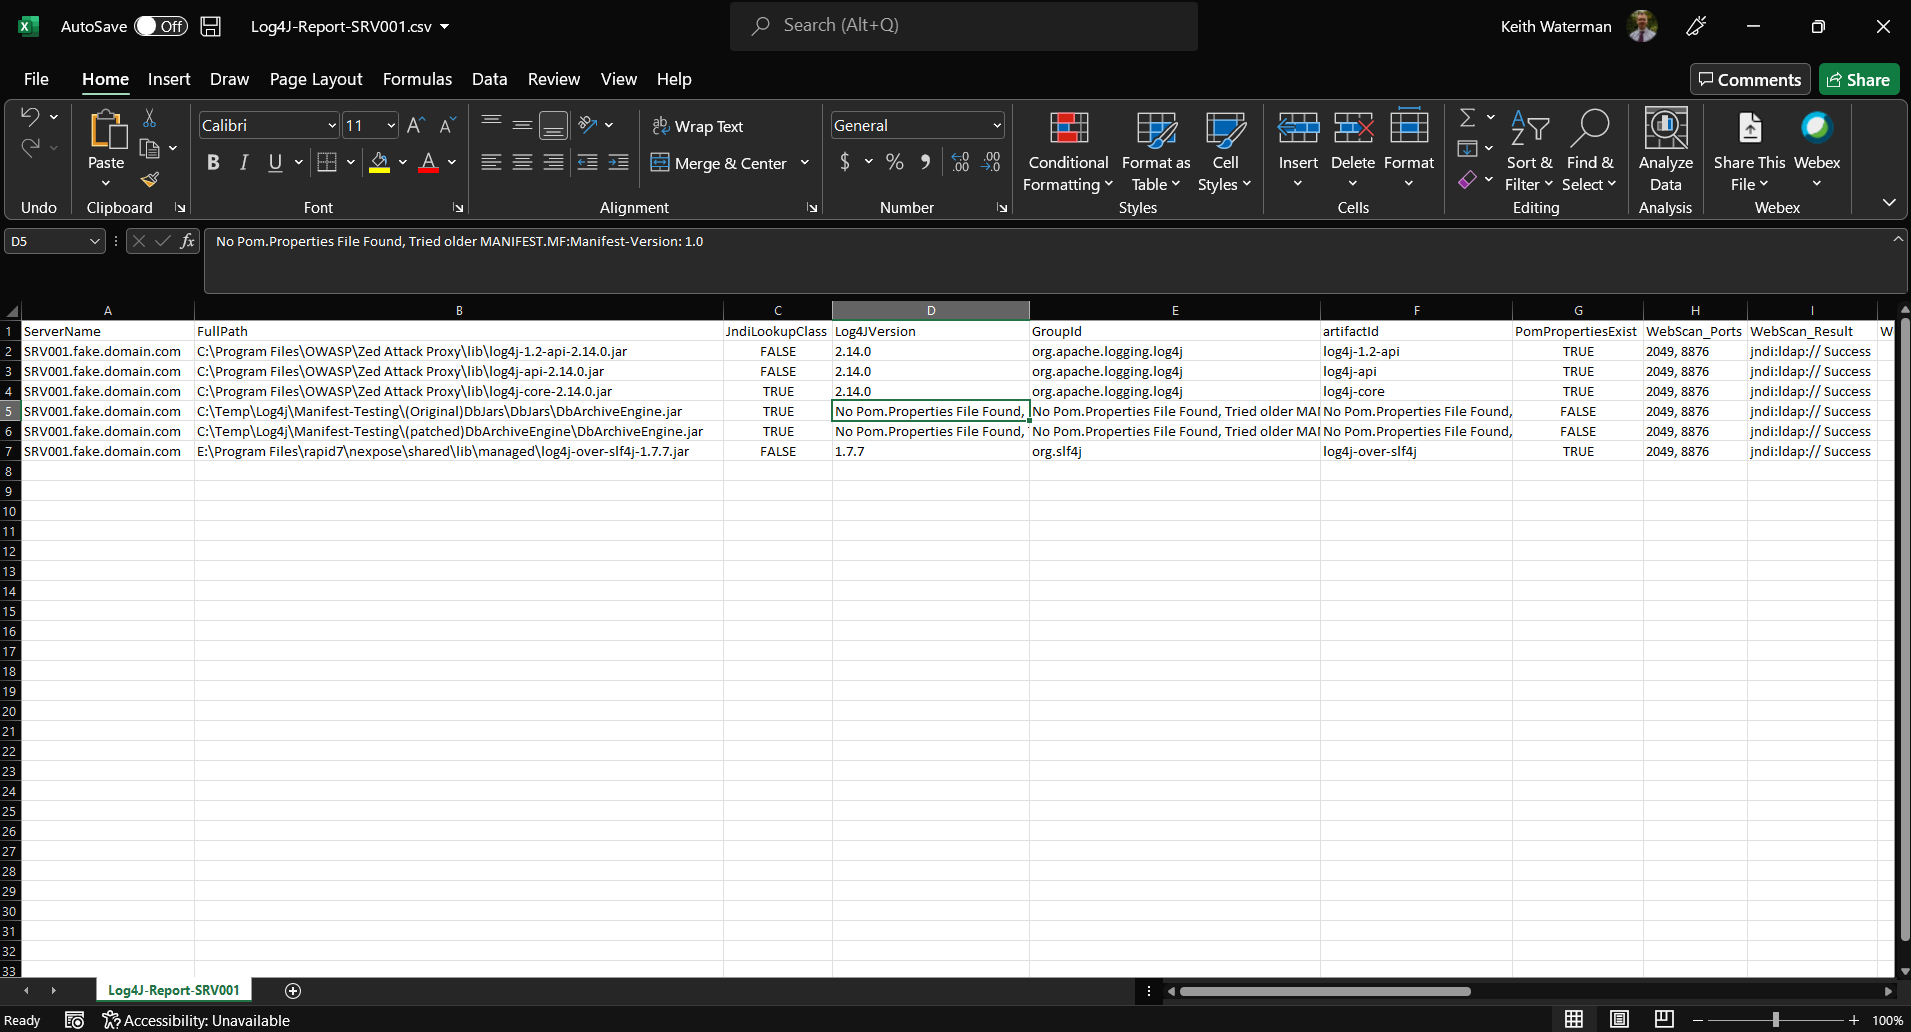Apply red Font Color swatch
This screenshot has height=1032, width=1911.
(429, 162)
